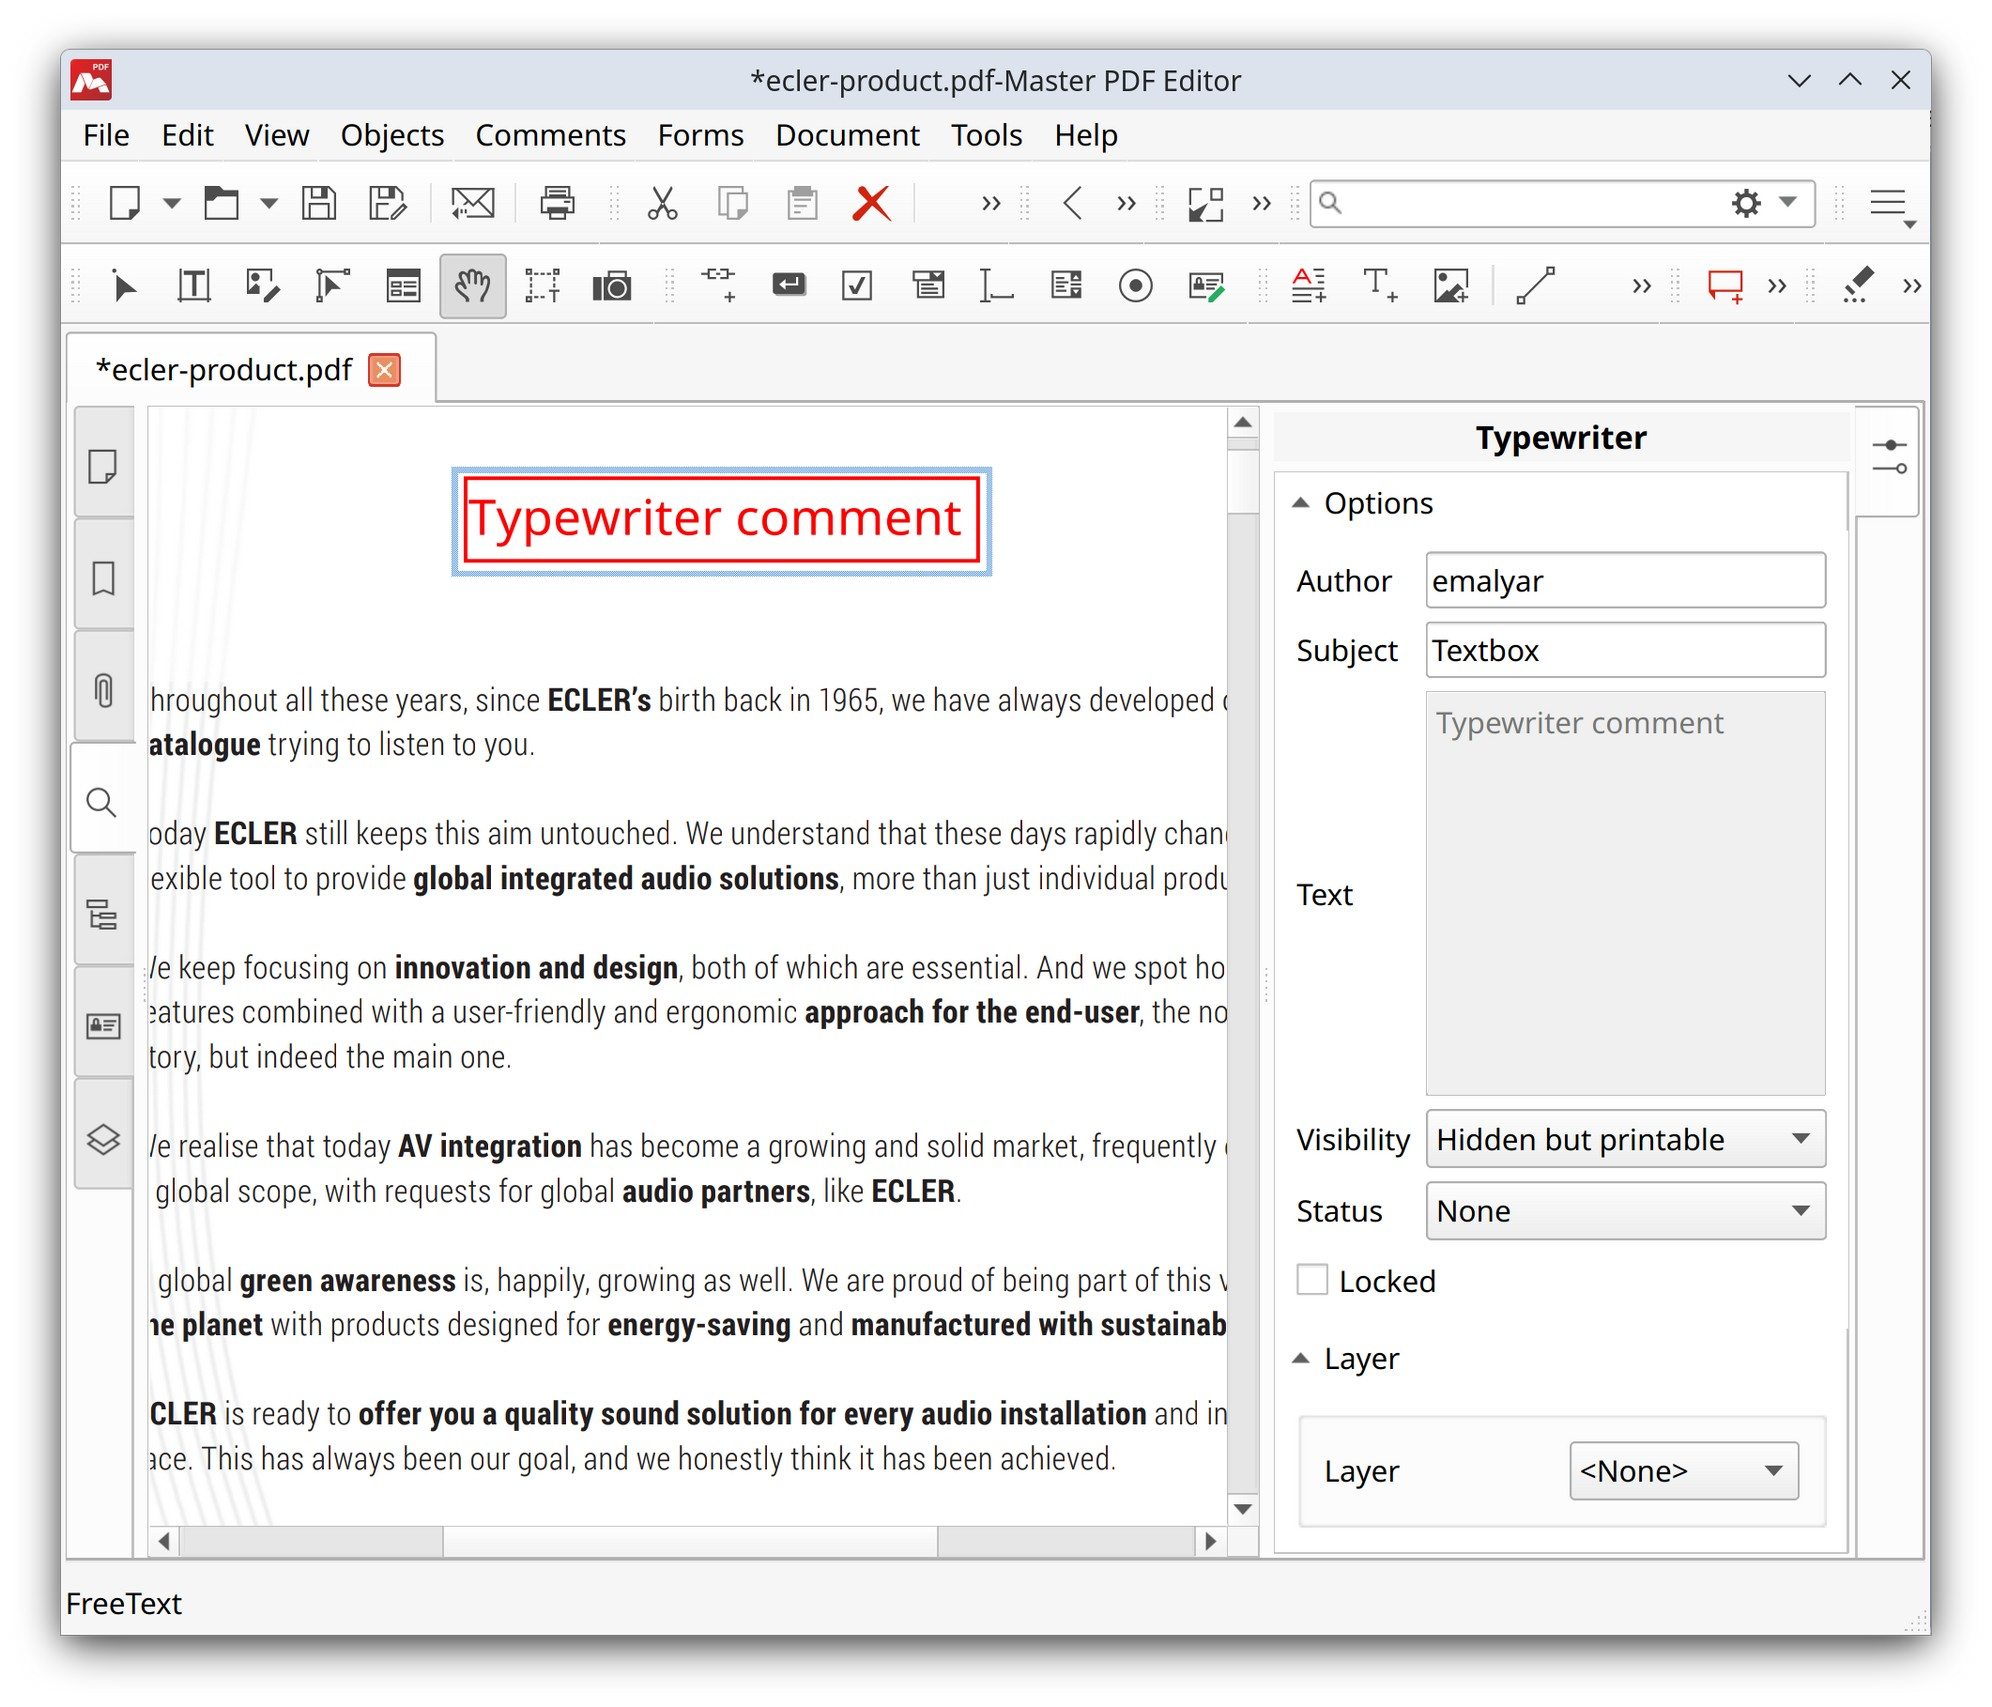Activate the Hand tool

click(x=472, y=286)
